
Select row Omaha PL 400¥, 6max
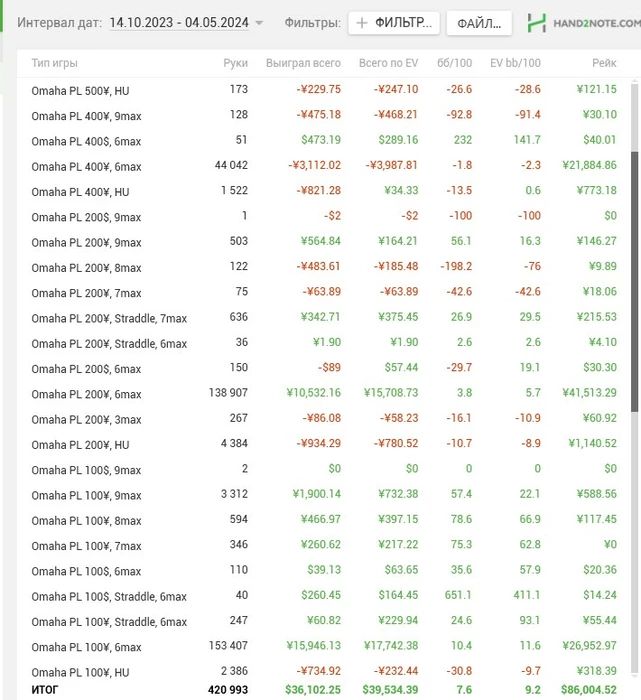[324, 166]
